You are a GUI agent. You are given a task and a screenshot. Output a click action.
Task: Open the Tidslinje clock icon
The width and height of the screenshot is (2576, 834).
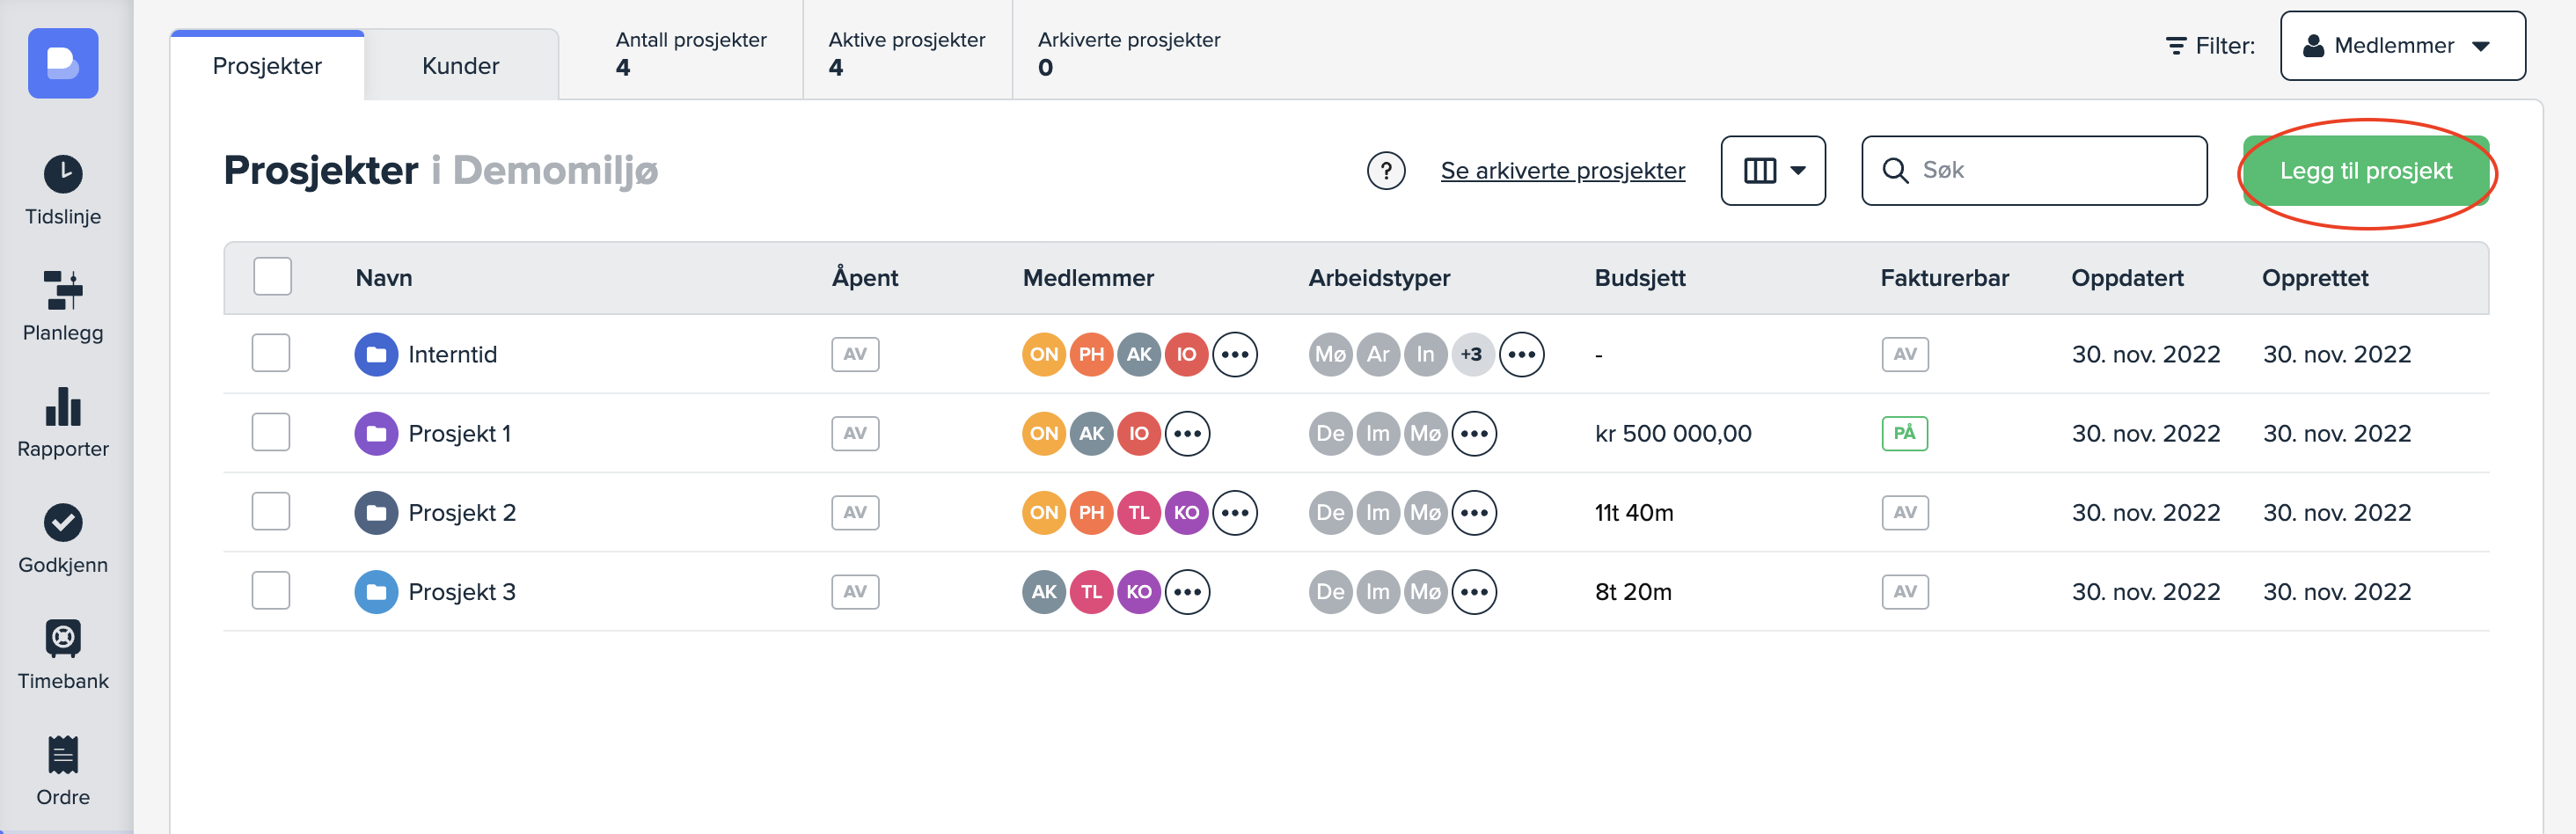pos(63,174)
